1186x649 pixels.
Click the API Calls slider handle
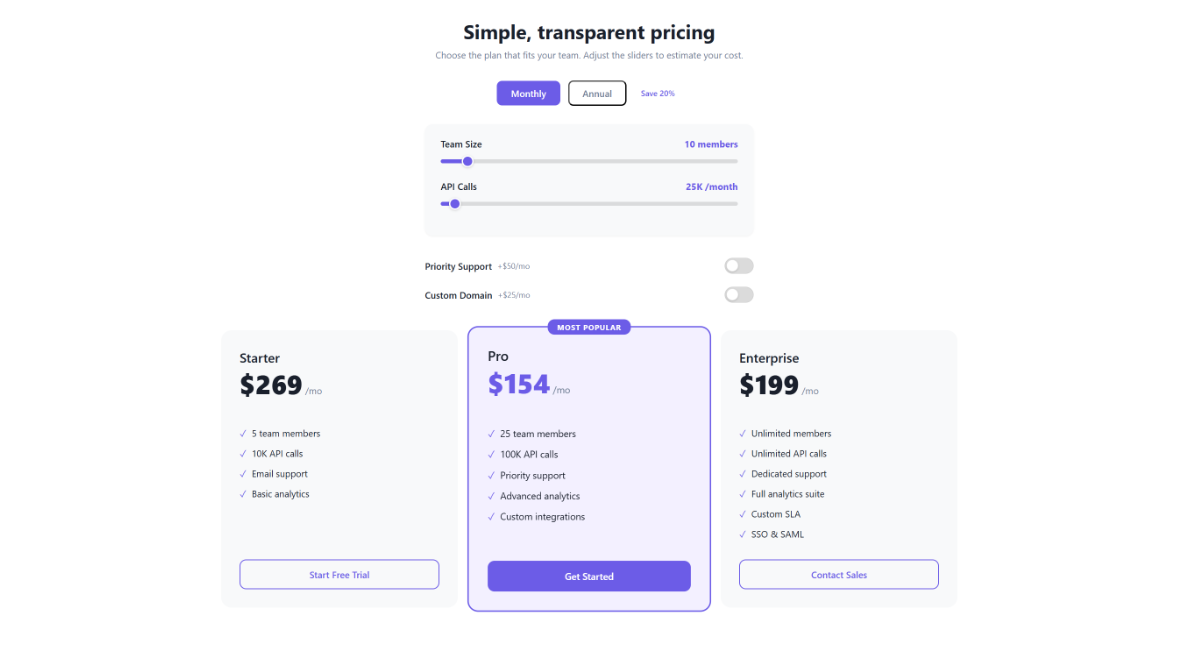coord(455,203)
